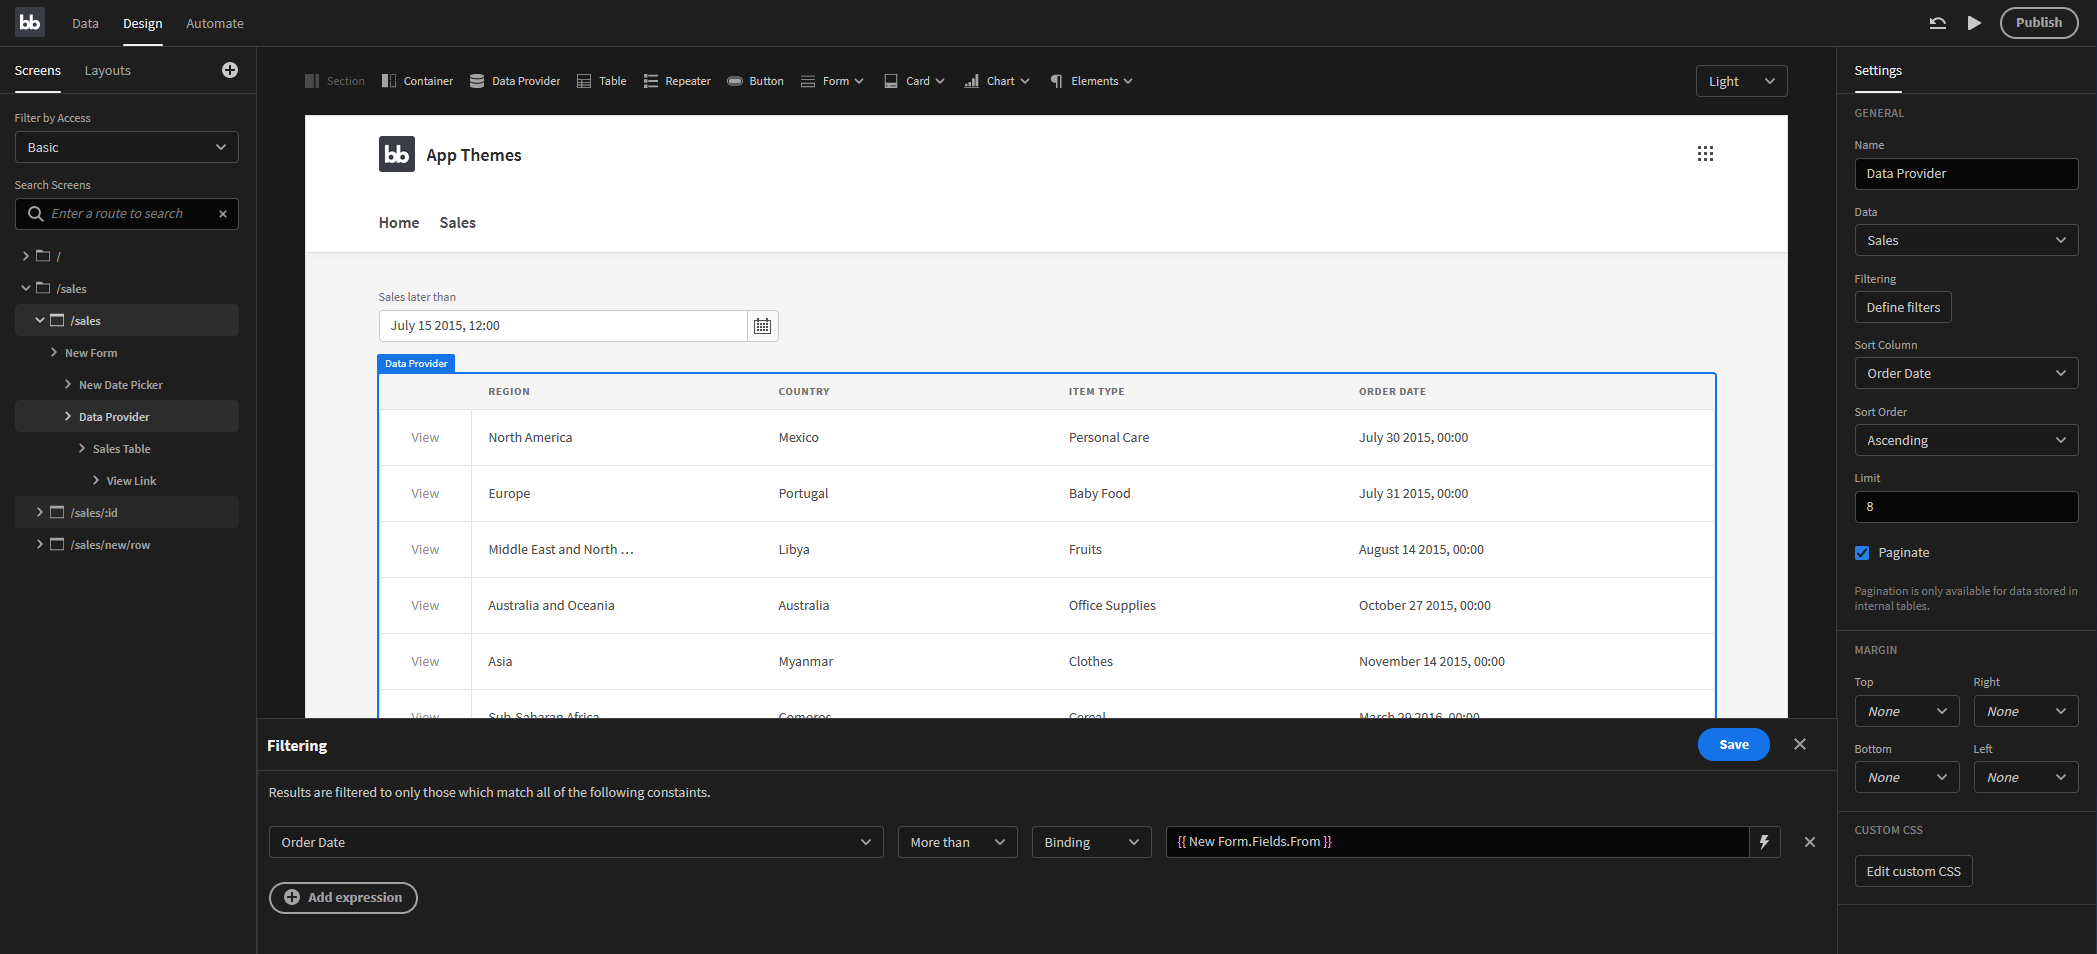Switch to the Layouts tab
The width and height of the screenshot is (2097, 954).
point(107,70)
